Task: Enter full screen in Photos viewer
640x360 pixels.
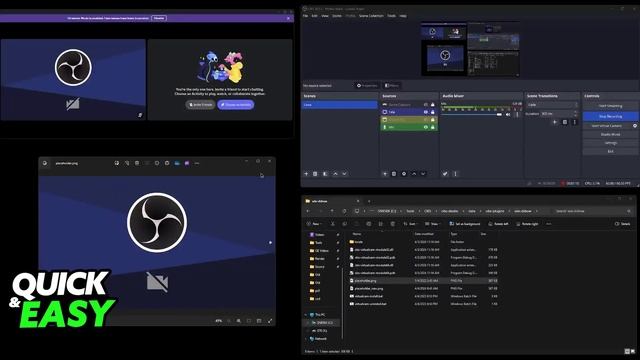Action: coord(270,321)
